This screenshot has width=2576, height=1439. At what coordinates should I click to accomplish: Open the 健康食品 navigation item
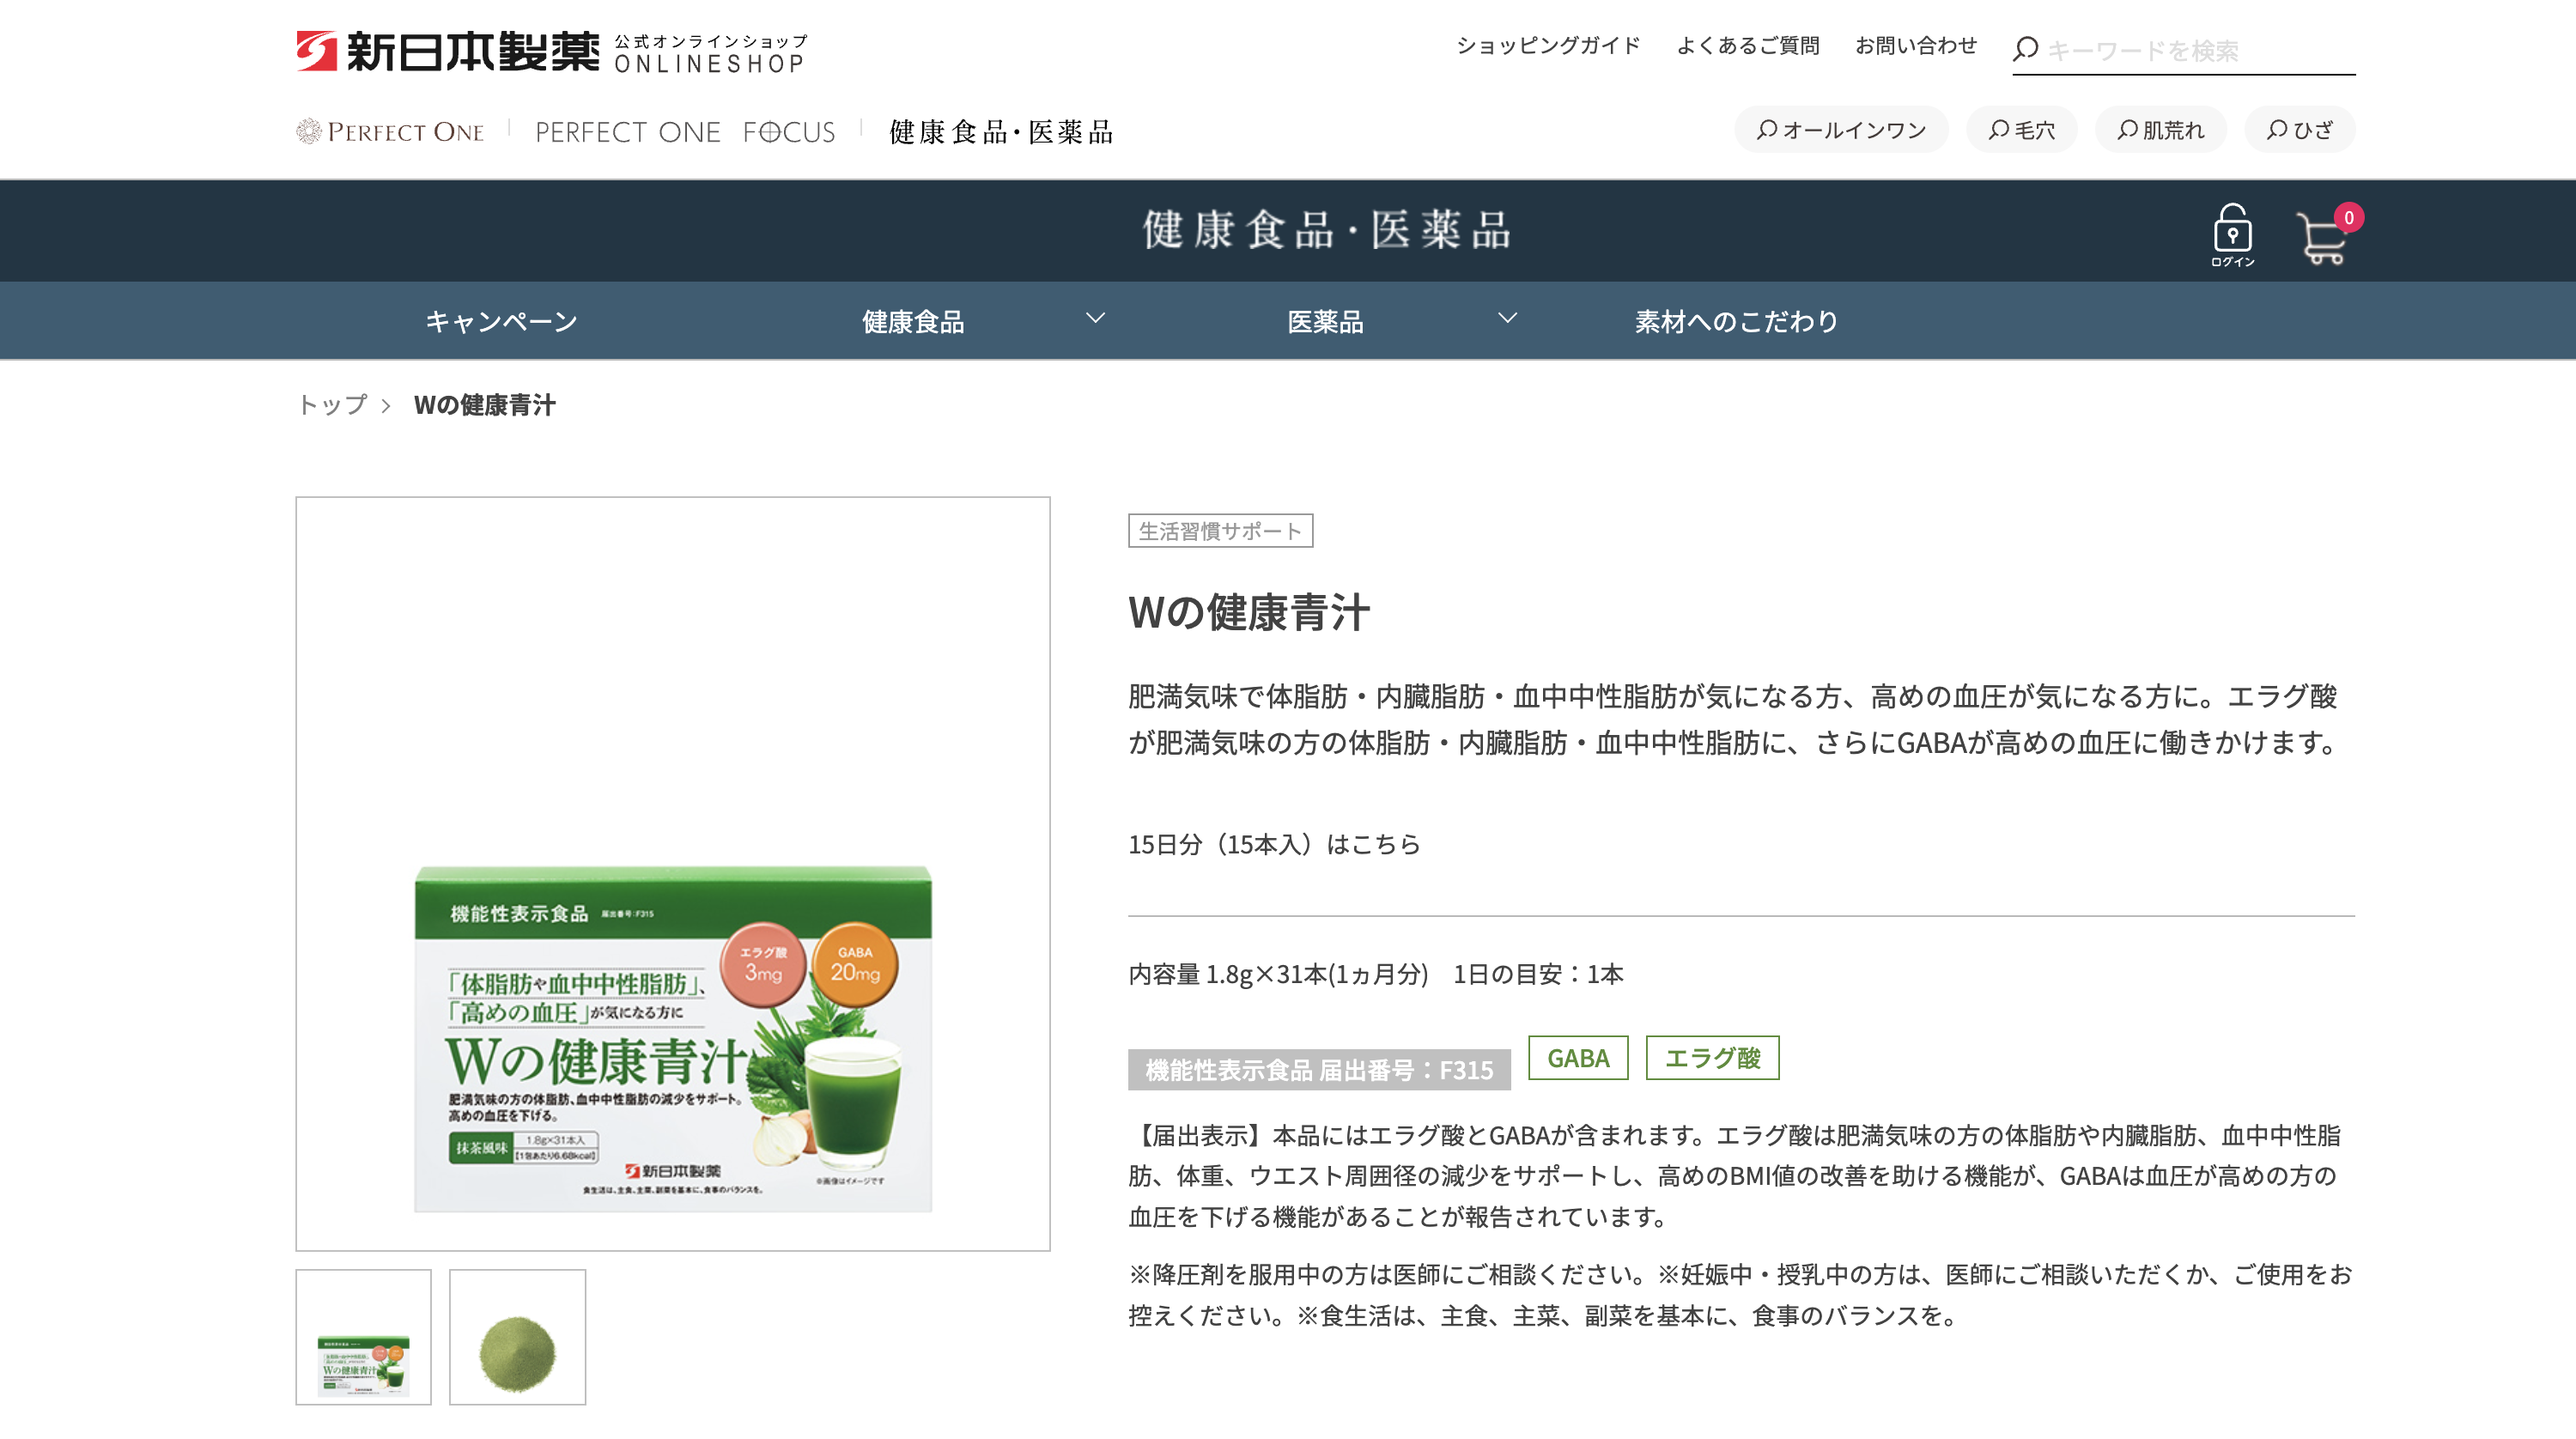click(x=913, y=321)
